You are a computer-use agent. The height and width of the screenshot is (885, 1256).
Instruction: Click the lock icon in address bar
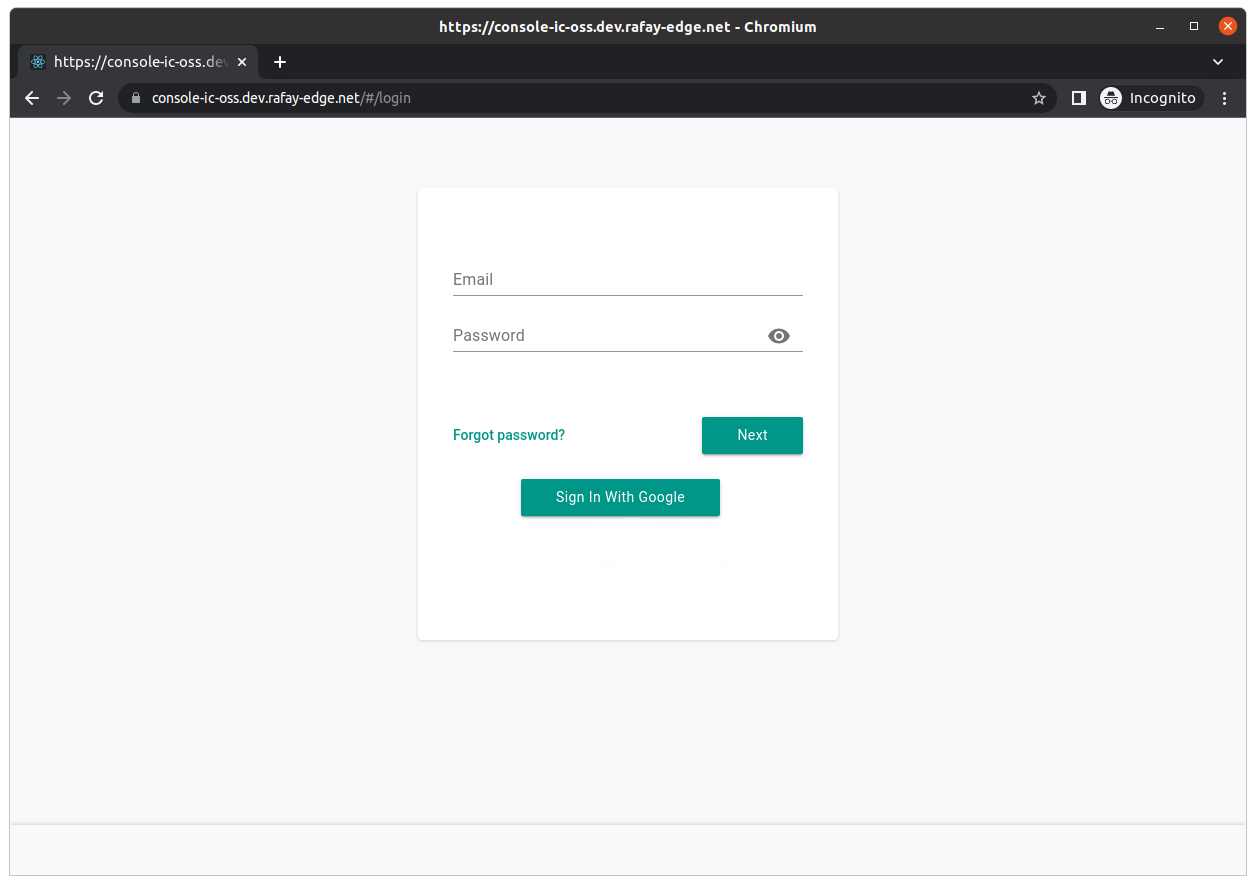[136, 98]
